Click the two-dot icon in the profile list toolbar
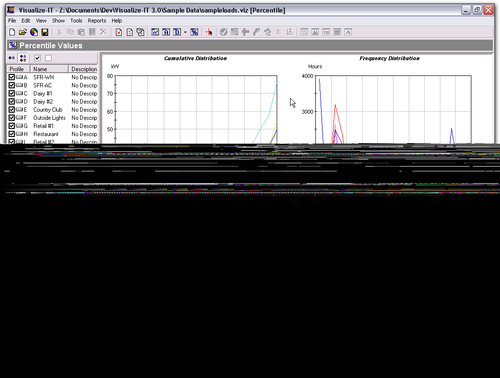The width and height of the screenshot is (500, 378). point(12,58)
